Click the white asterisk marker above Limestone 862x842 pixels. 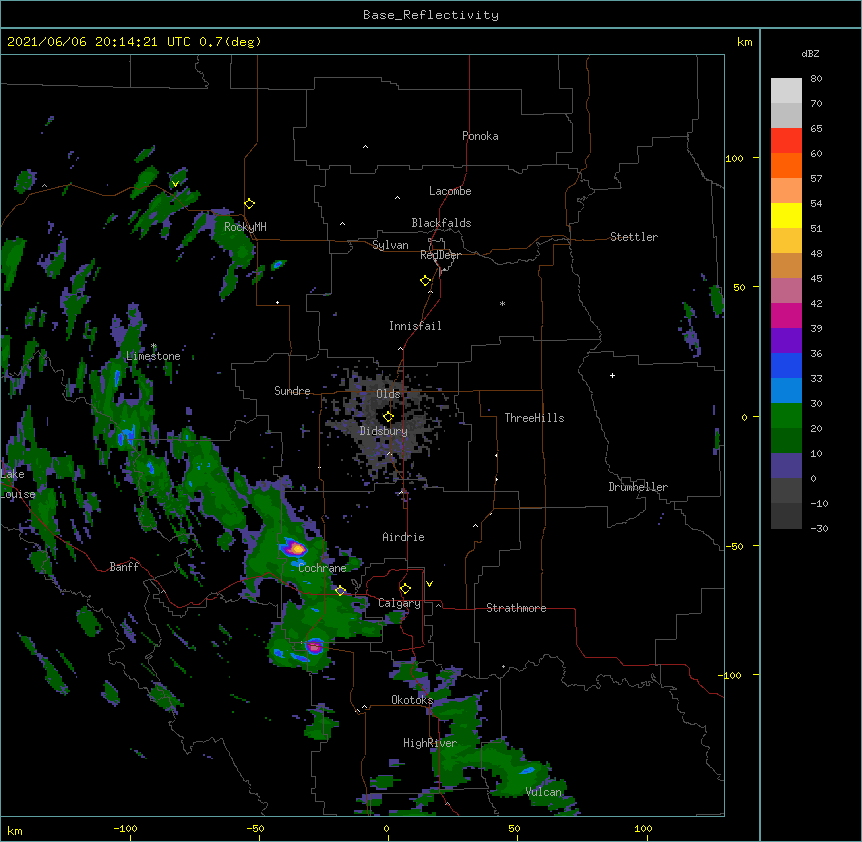point(154,346)
